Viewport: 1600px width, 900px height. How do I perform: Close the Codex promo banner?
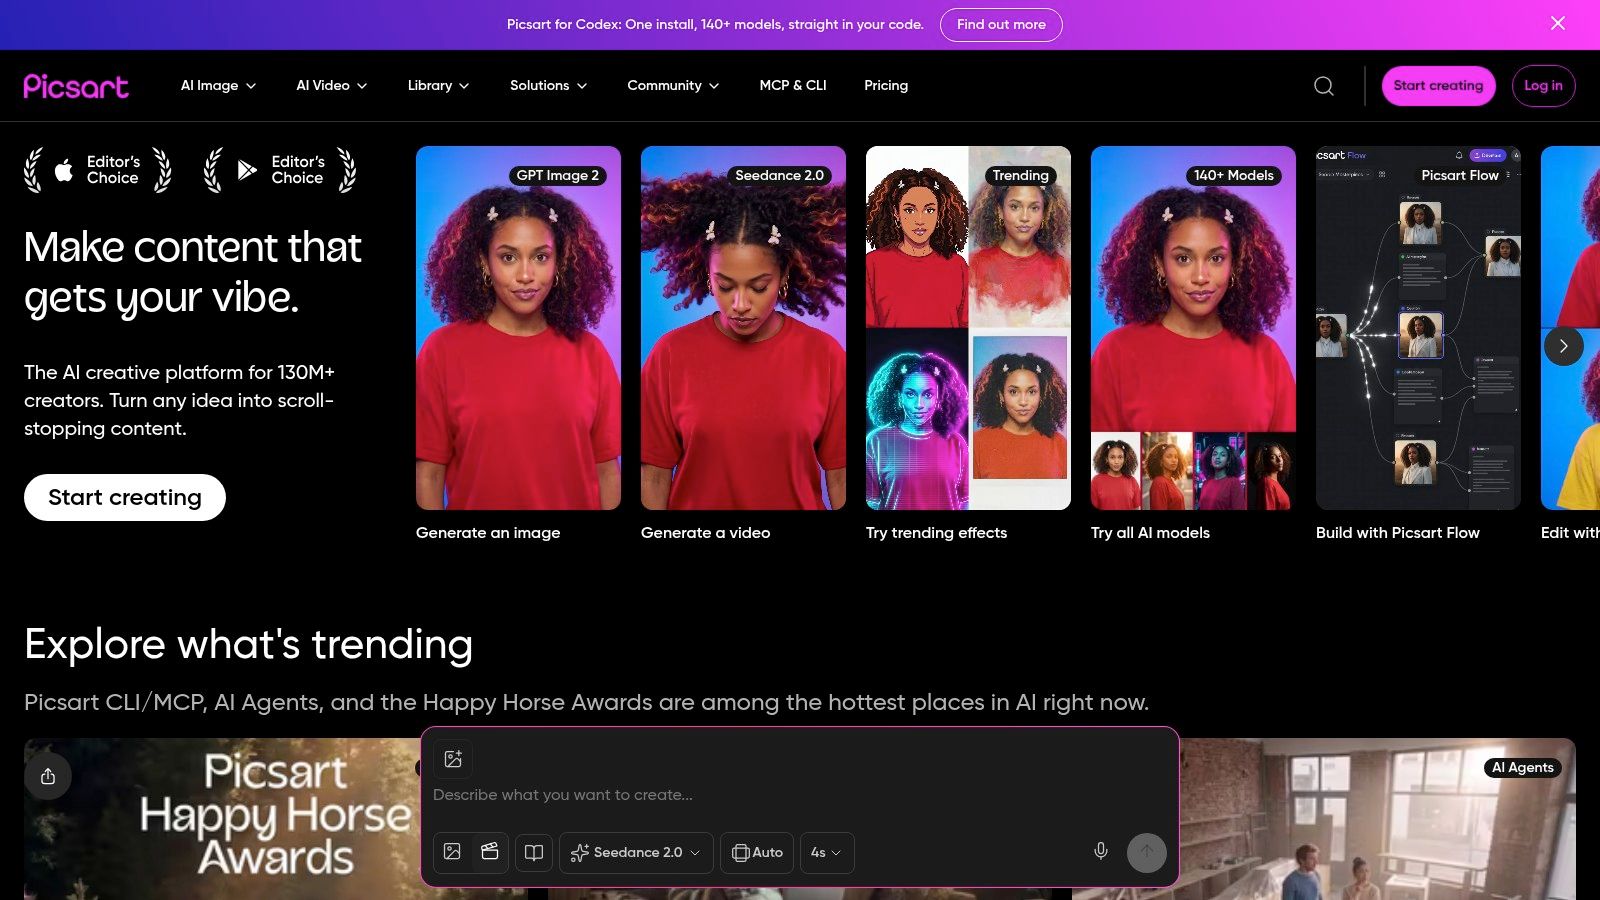coord(1558,23)
